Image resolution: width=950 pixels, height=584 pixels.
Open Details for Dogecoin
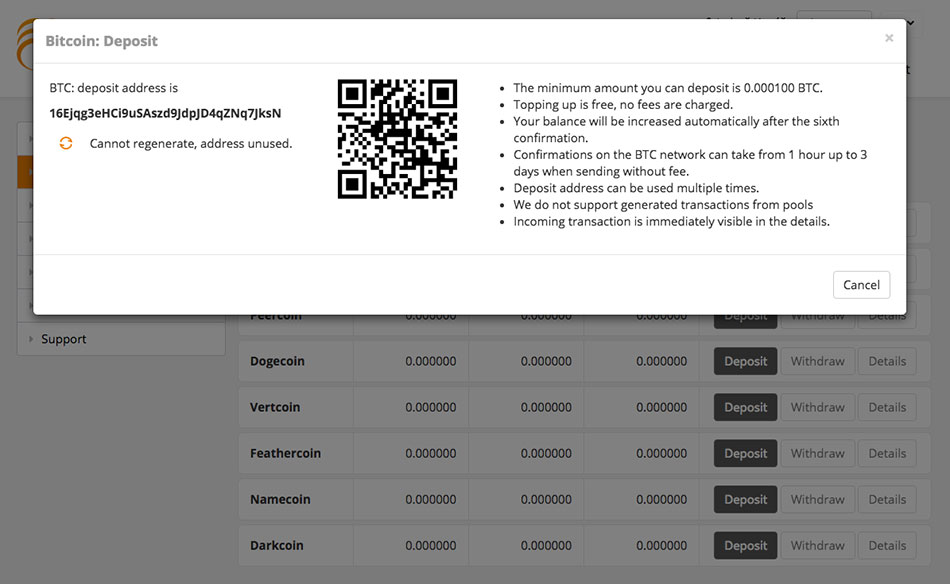pyautogui.click(x=887, y=361)
